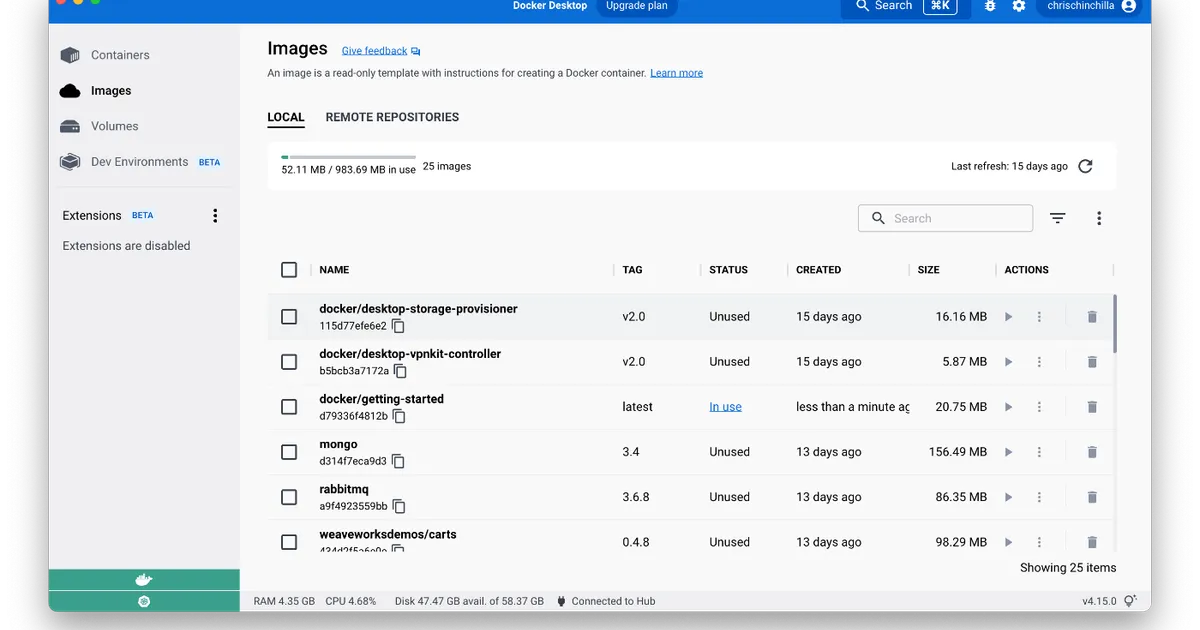The image size is (1200, 630).
Task: Focus the images Search field
Action: [x=945, y=218]
